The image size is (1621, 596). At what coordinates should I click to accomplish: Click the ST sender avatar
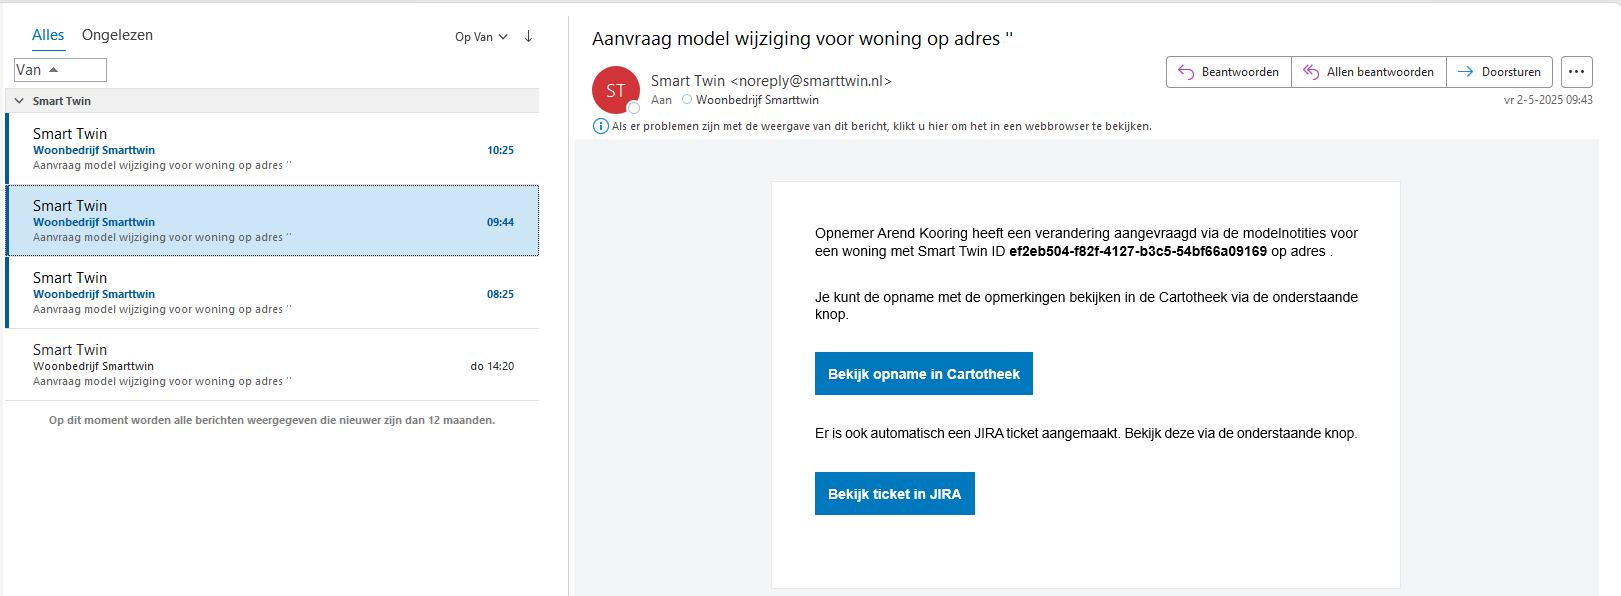point(616,90)
